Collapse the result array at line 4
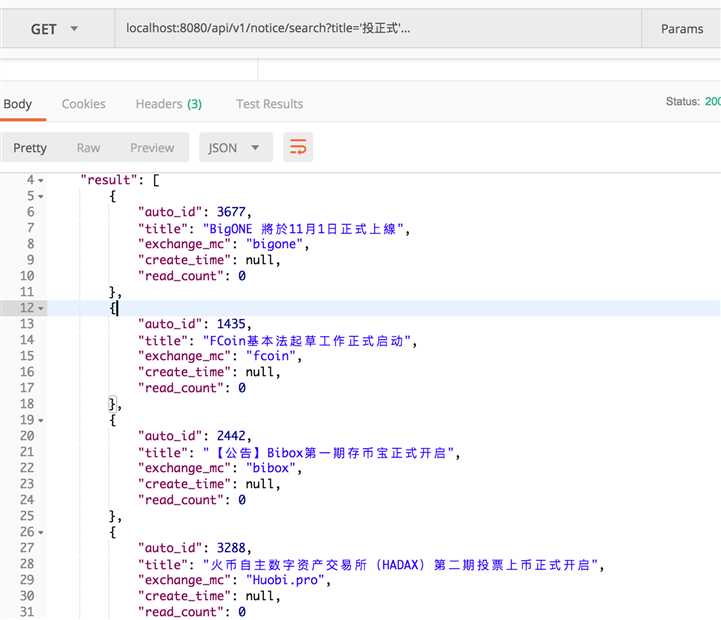Image resolution: width=721 pixels, height=620 pixels. (x=41, y=180)
